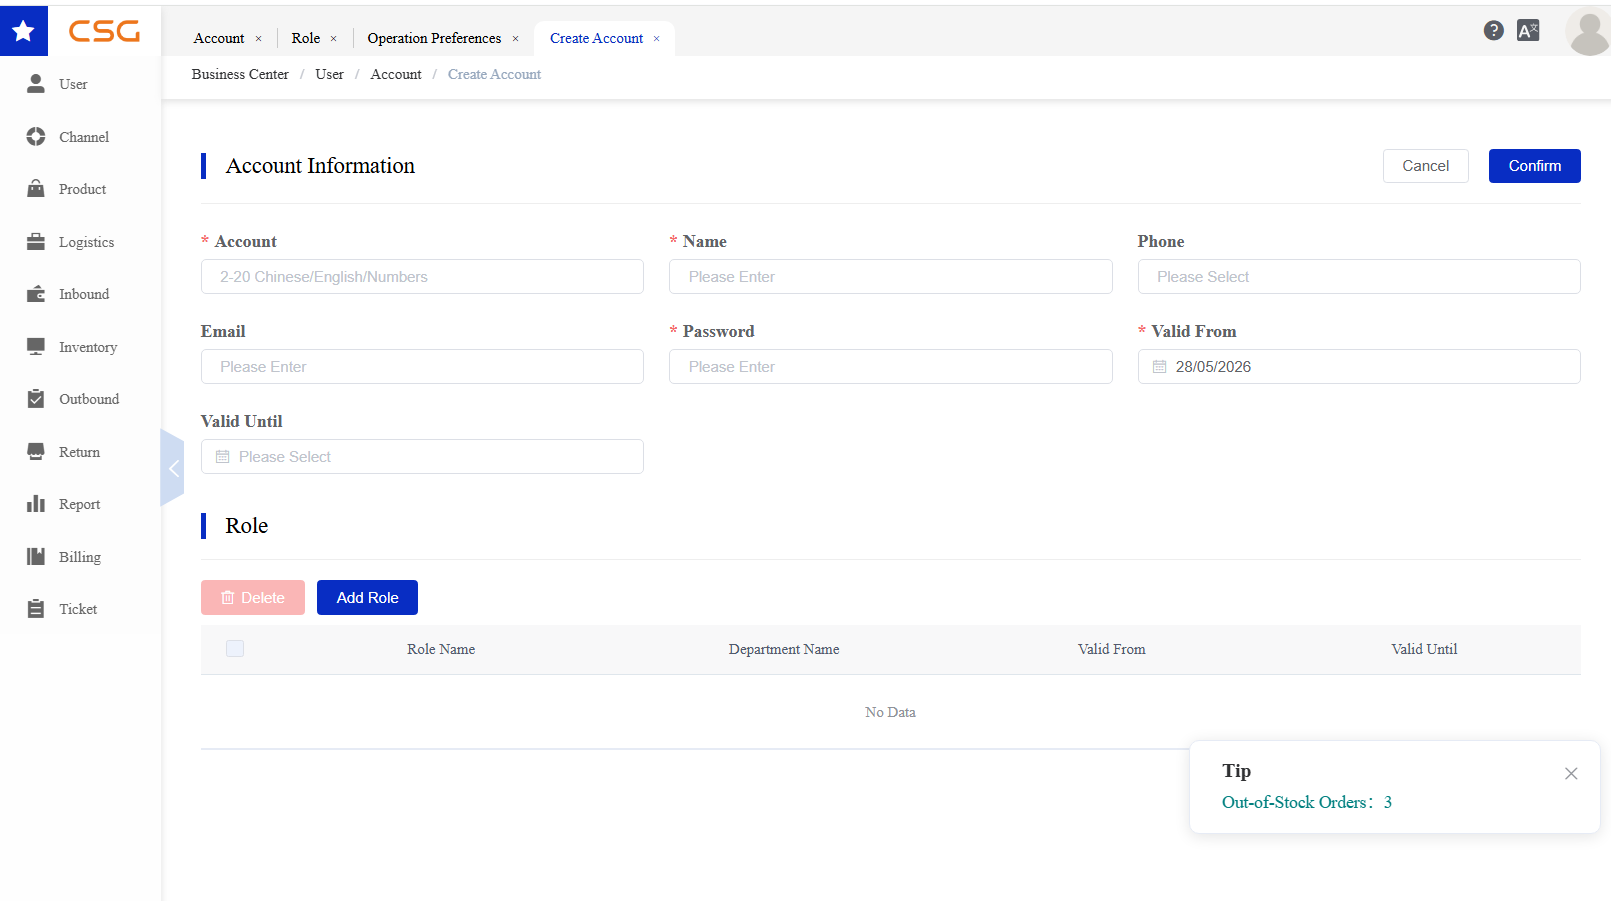
Task: Focus the Name input field
Action: point(890,277)
